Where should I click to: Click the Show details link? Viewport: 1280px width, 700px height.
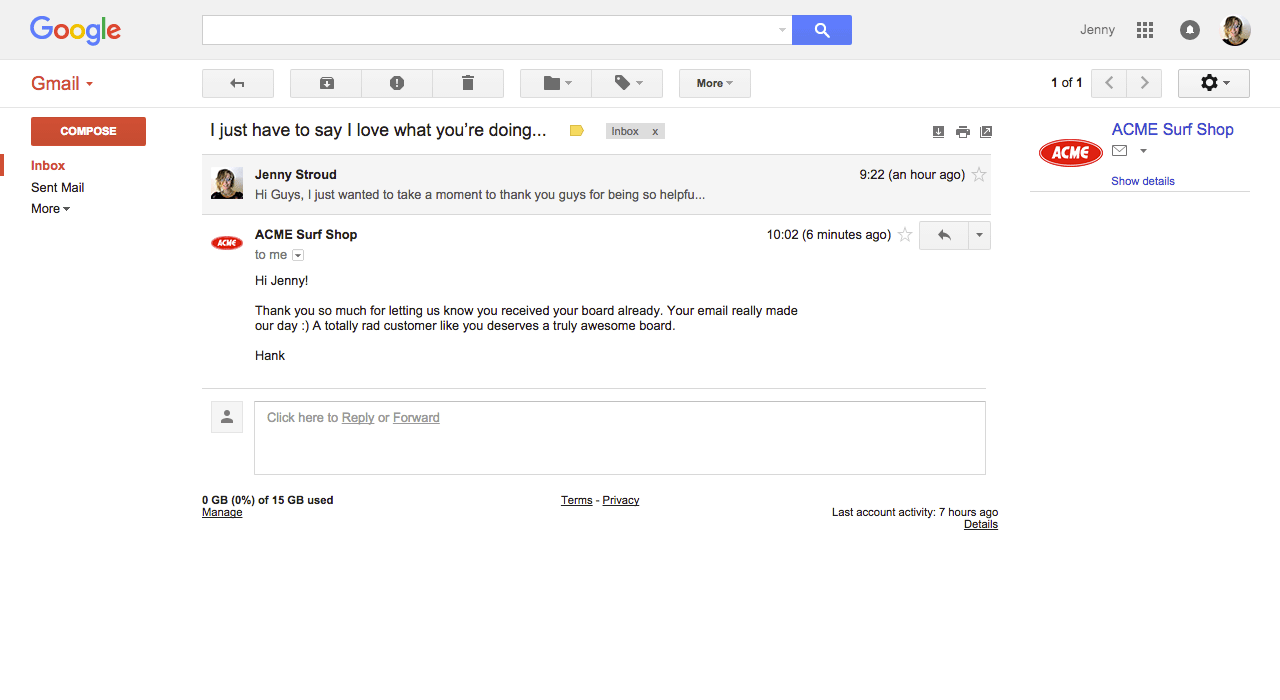pos(1143,181)
